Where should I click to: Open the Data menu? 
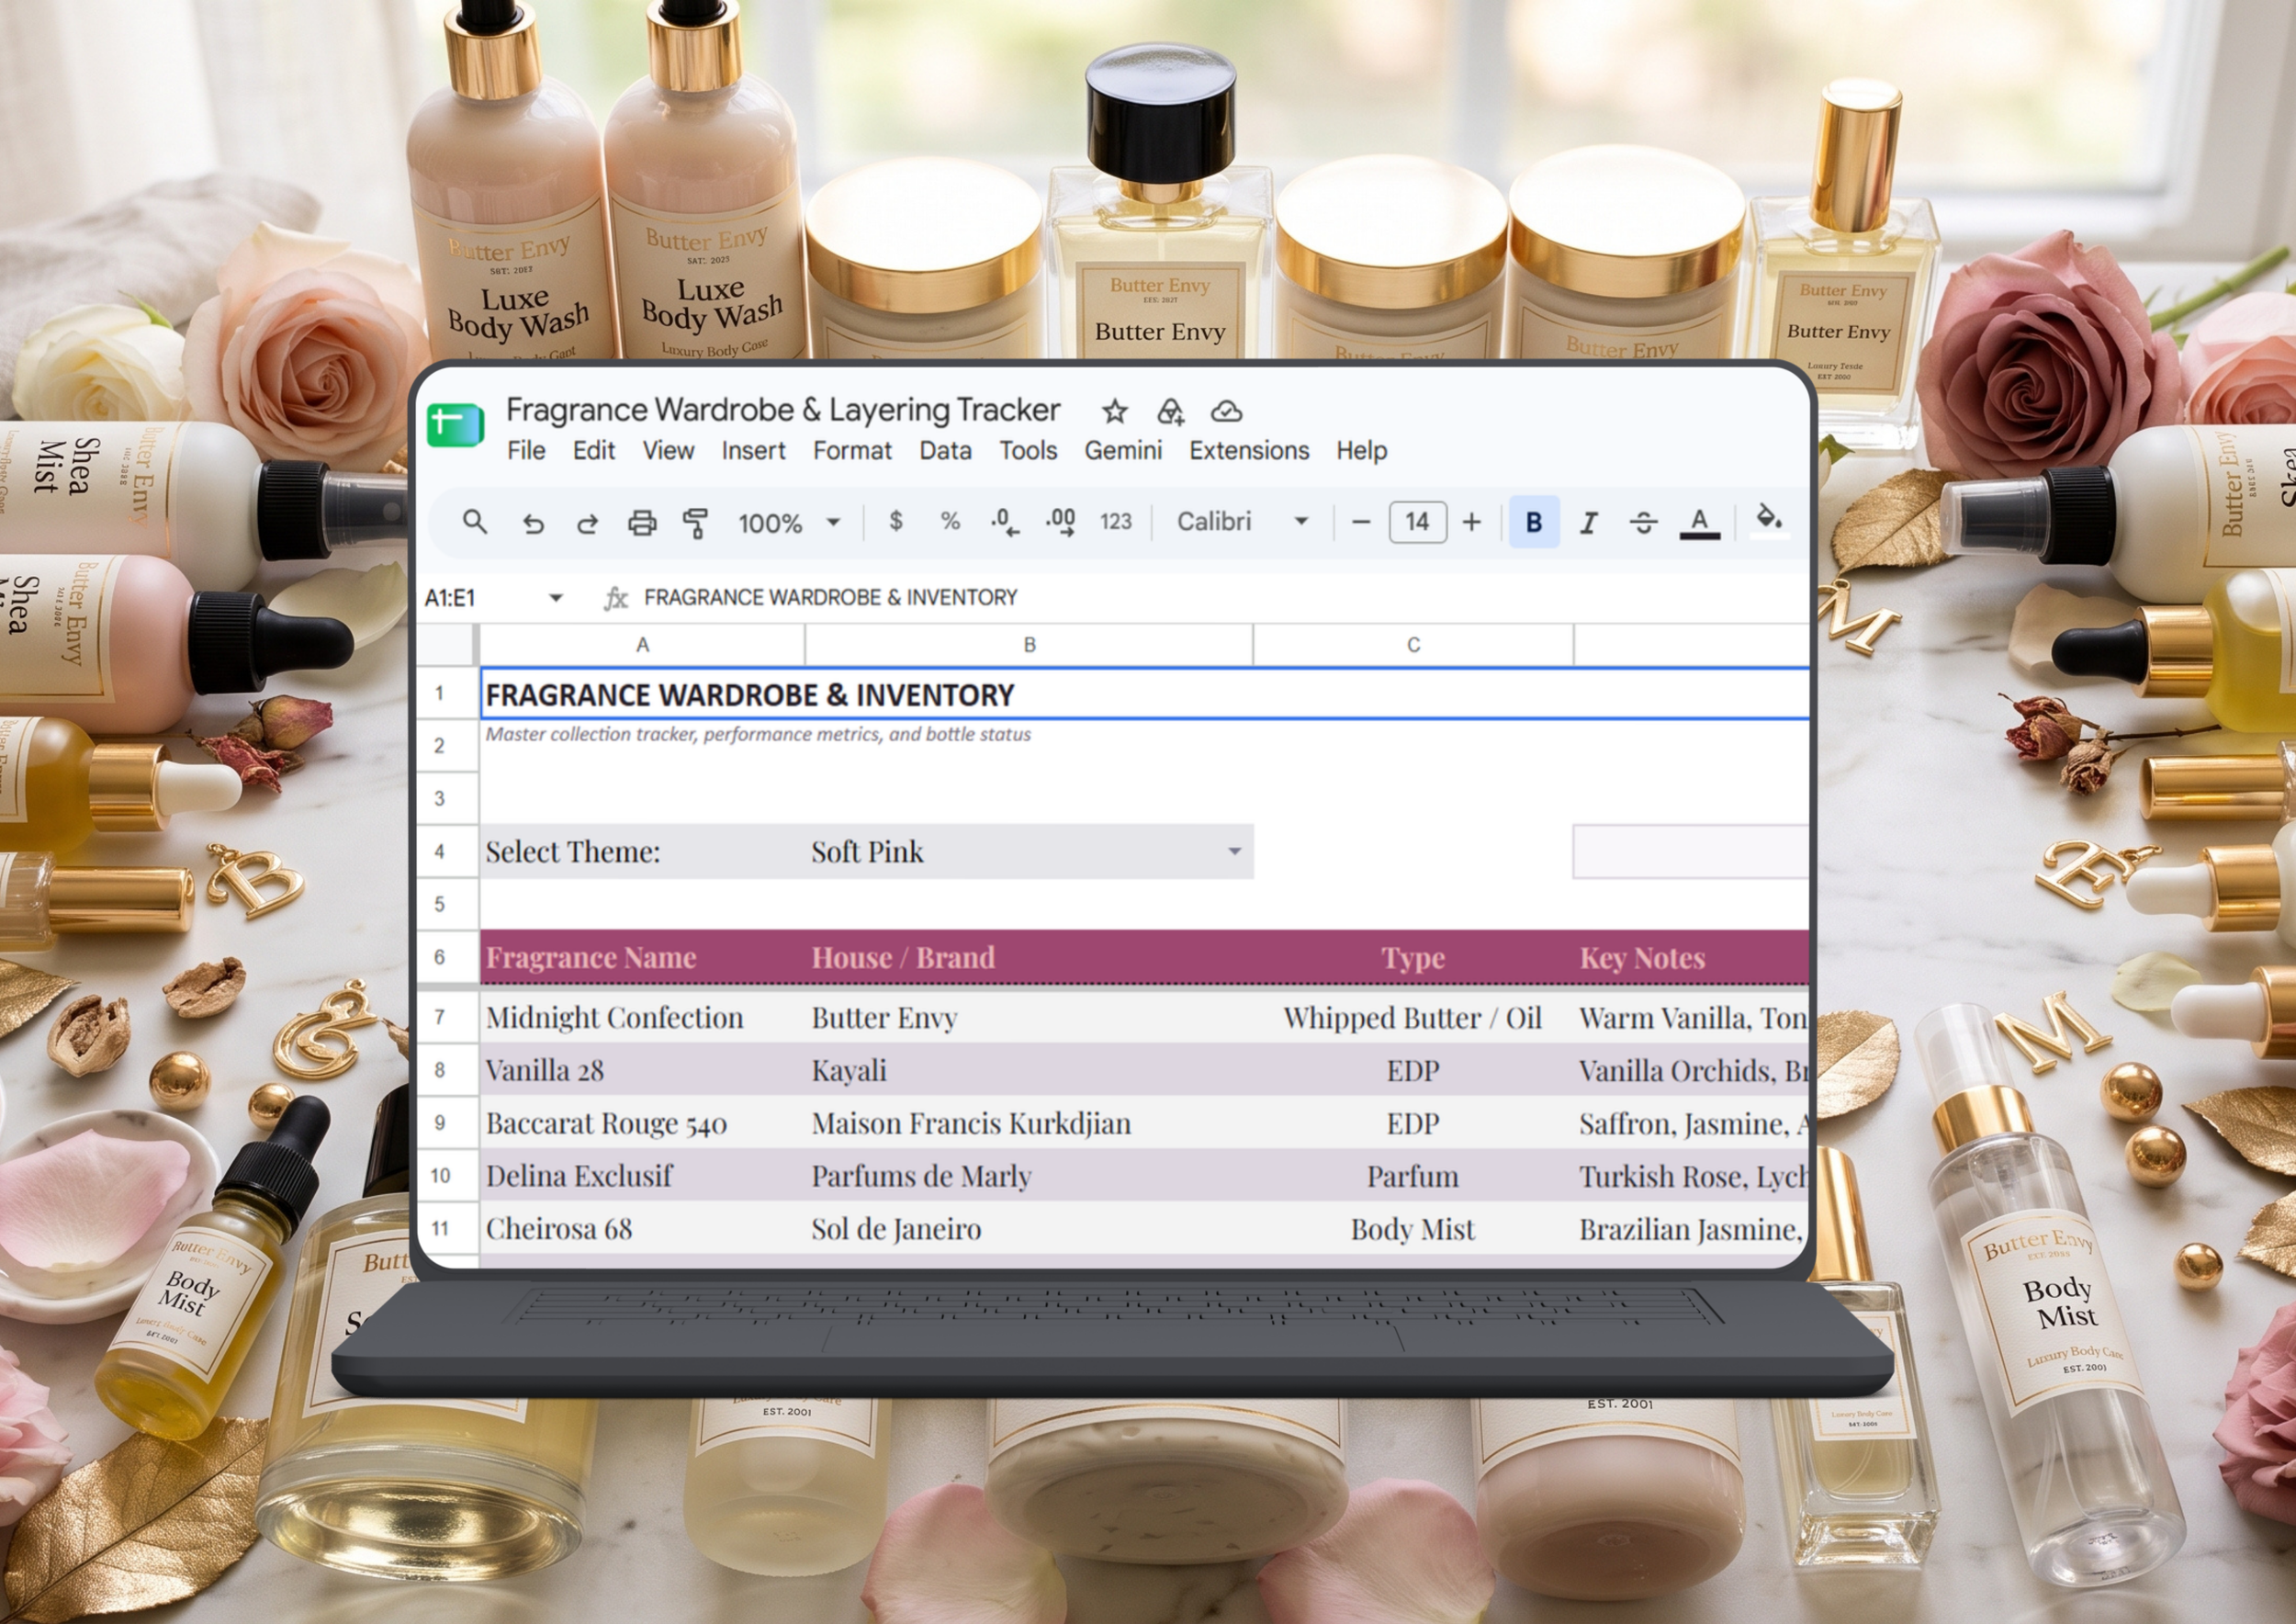(x=945, y=451)
